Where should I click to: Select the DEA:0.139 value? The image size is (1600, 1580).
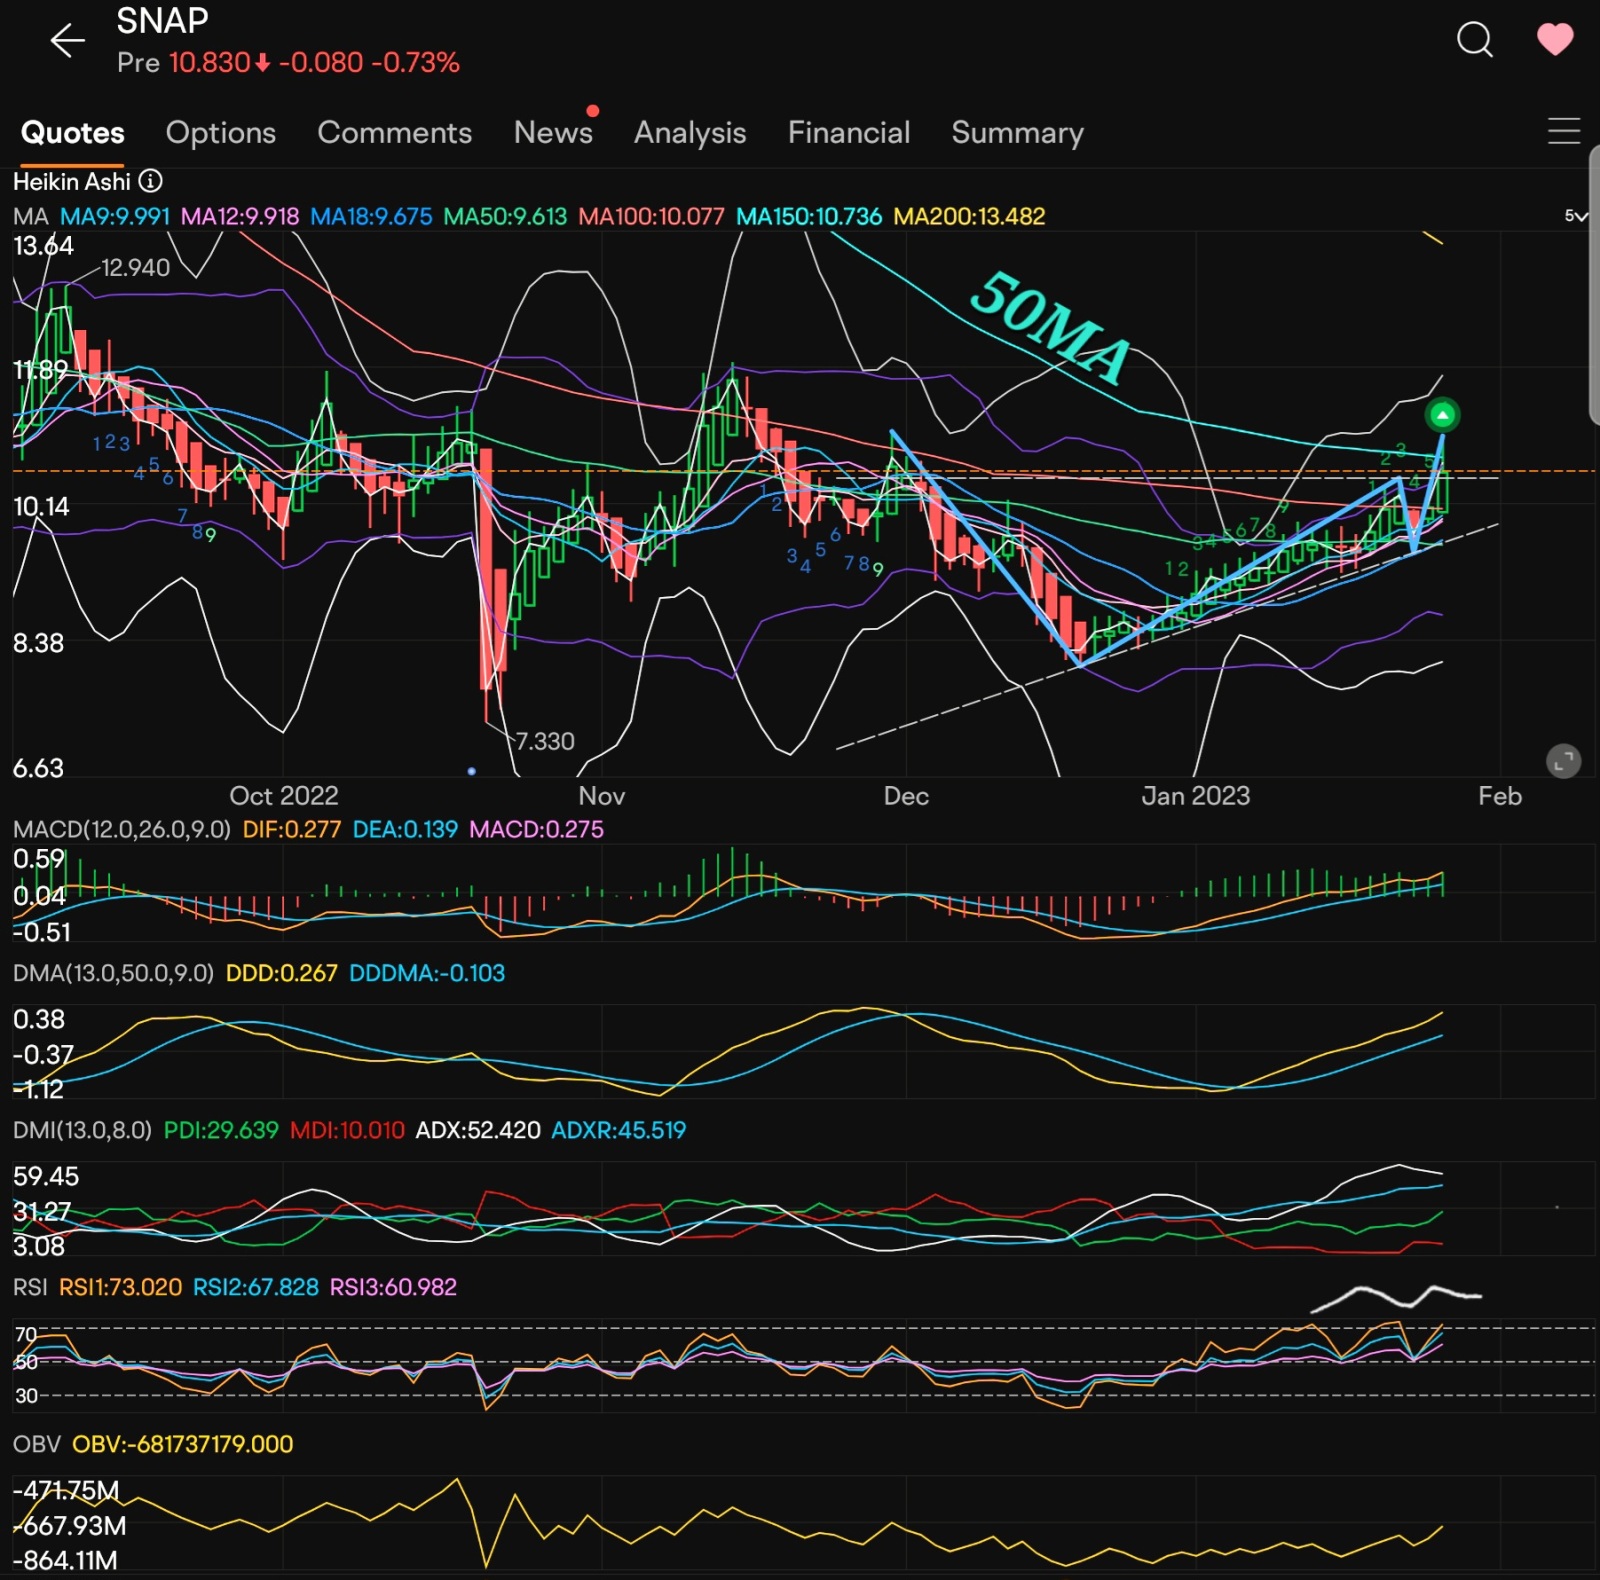(405, 830)
